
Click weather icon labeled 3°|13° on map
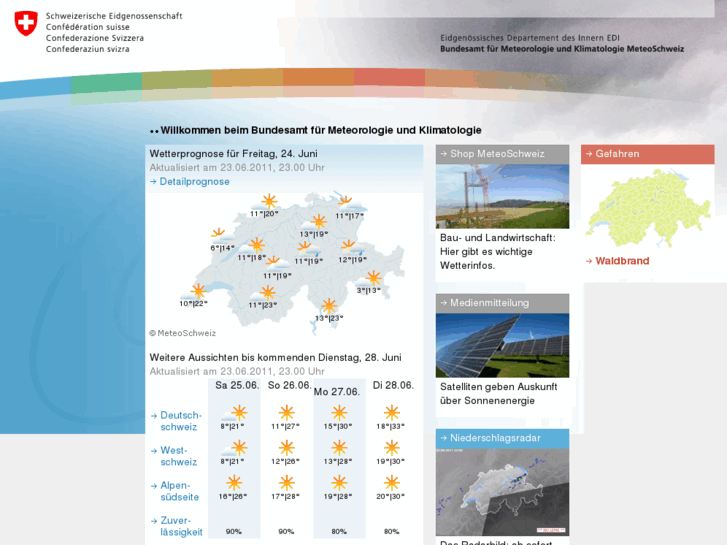pos(369,279)
